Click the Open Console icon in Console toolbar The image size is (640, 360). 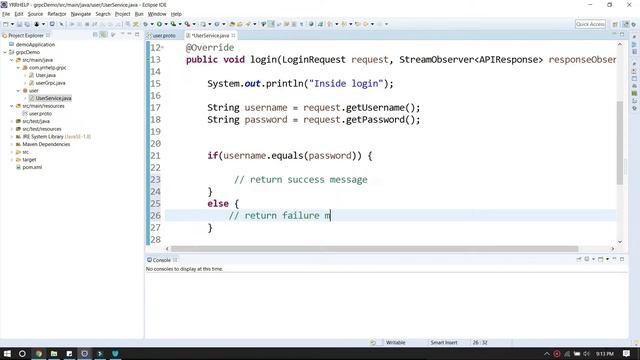(x=600, y=259)
